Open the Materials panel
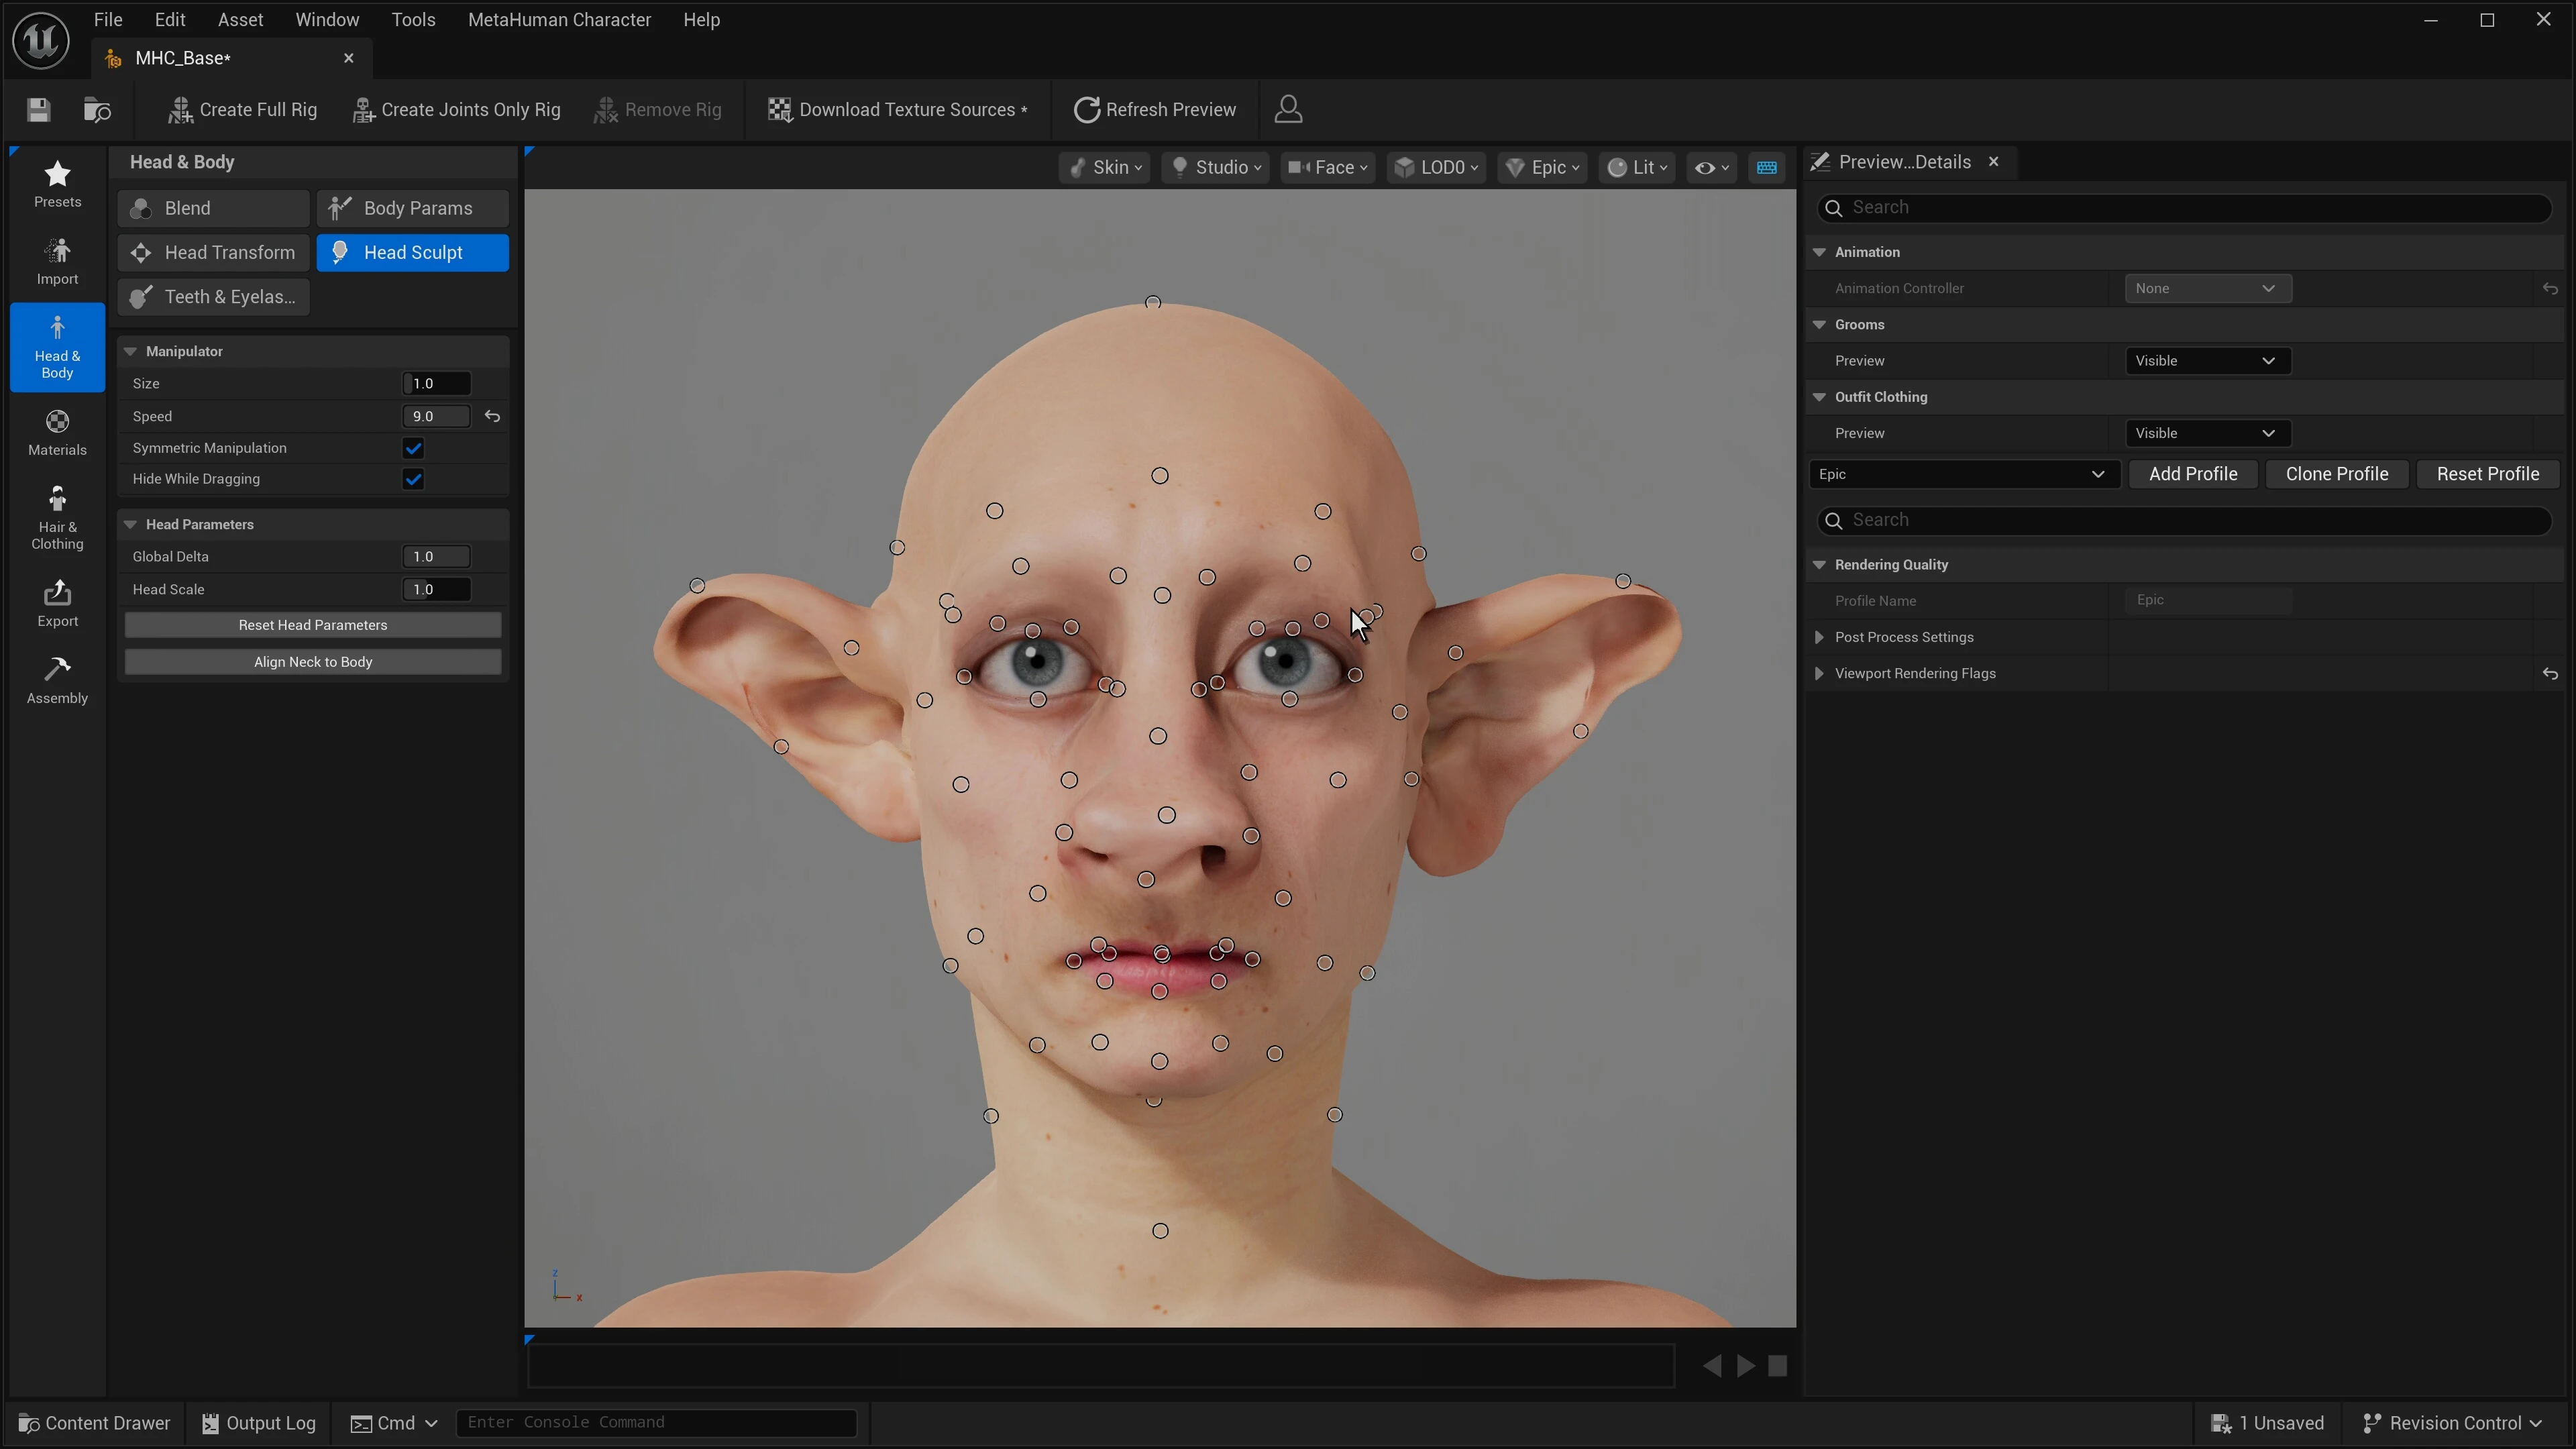The height and width of the screenshot is (1449, 2576). tap(57, 433)
